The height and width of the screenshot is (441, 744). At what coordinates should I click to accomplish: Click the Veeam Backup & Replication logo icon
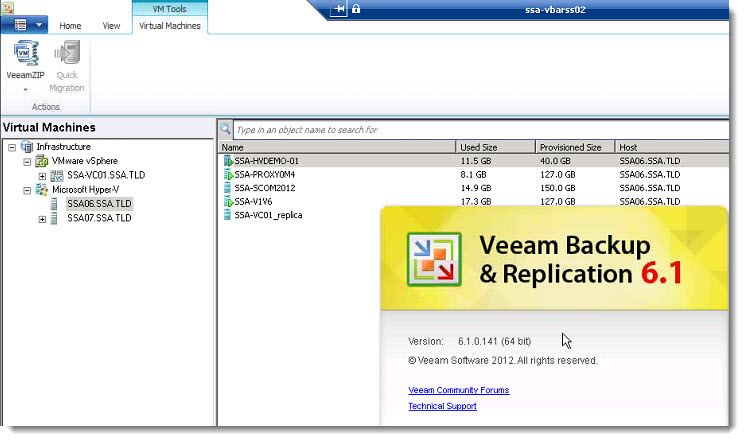[434, 259]
